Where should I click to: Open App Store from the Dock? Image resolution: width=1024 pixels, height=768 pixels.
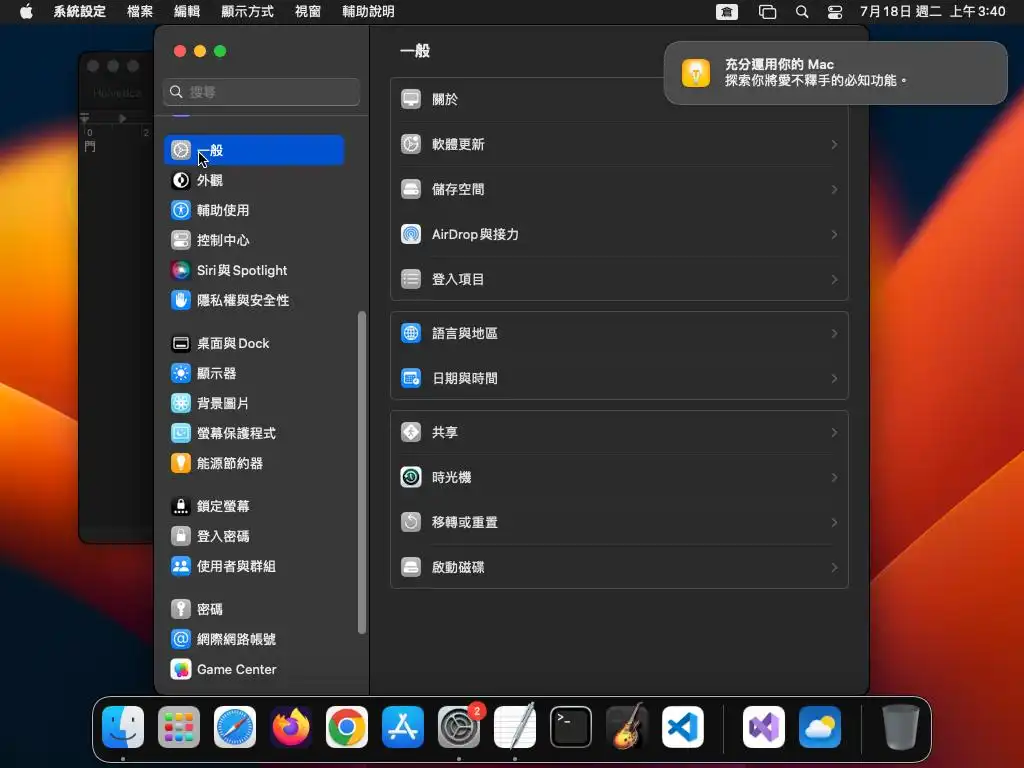[x=403, y=727]
